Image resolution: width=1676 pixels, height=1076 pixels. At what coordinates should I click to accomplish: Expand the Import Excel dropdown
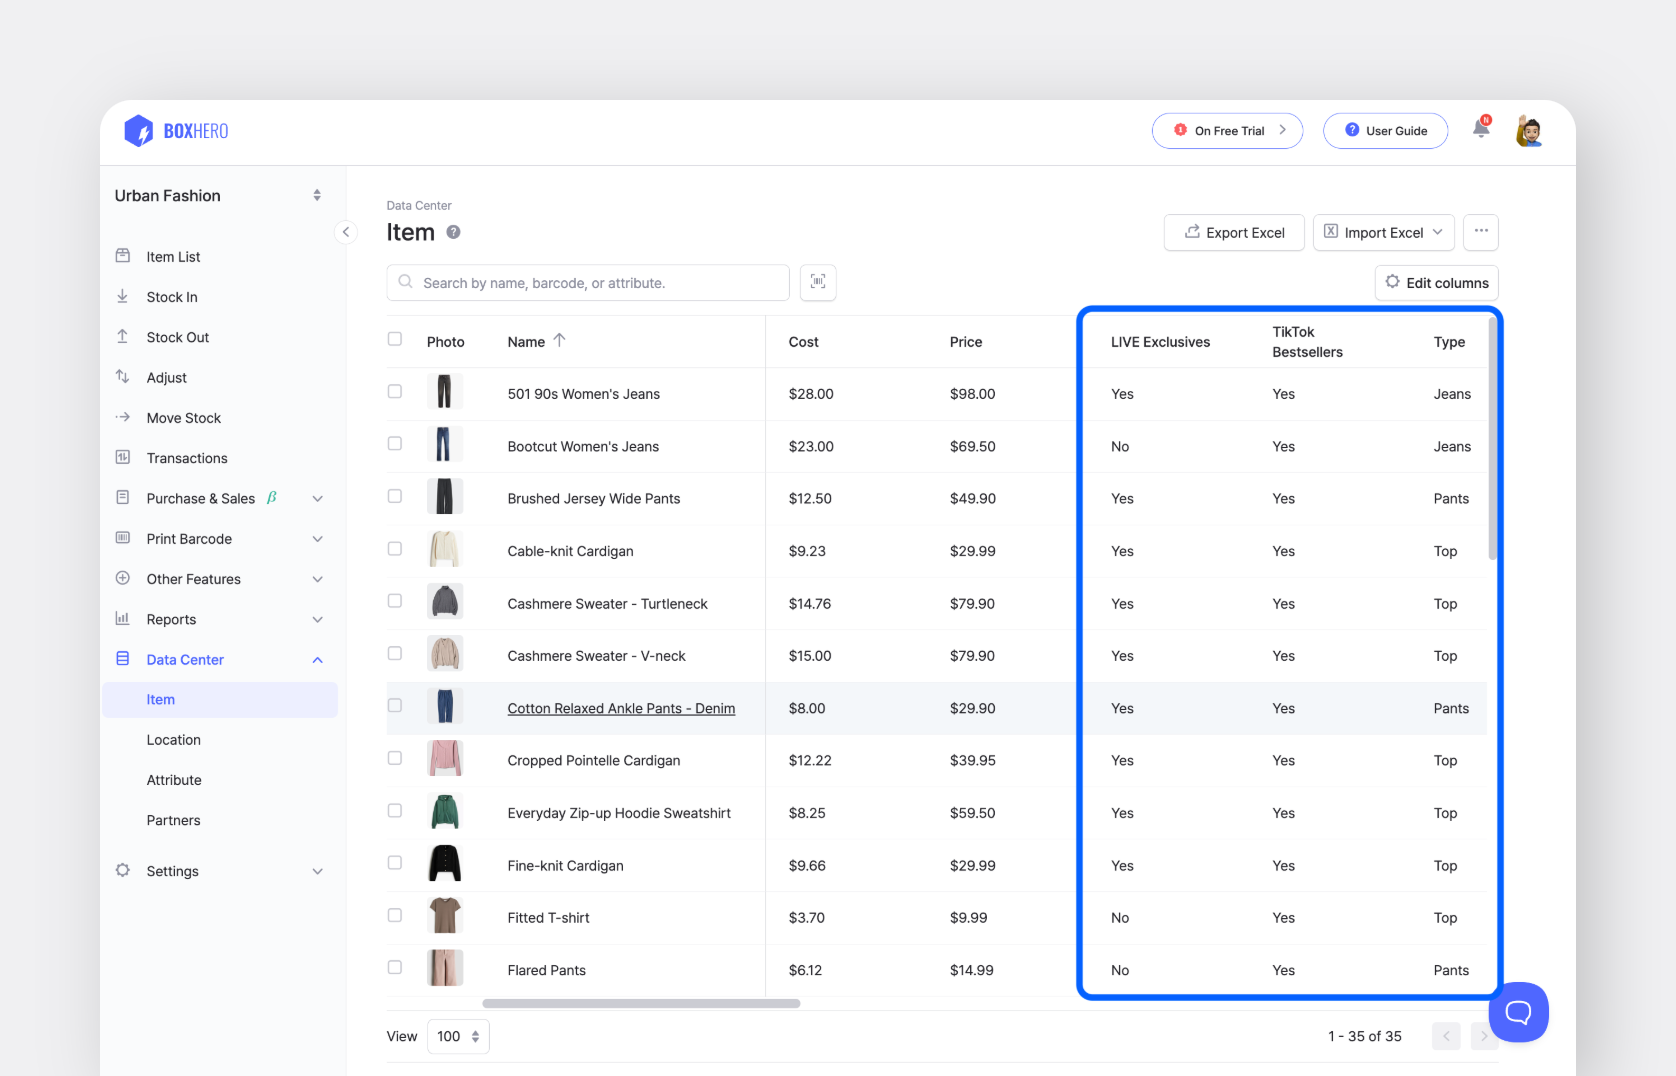coord(1437,232)
